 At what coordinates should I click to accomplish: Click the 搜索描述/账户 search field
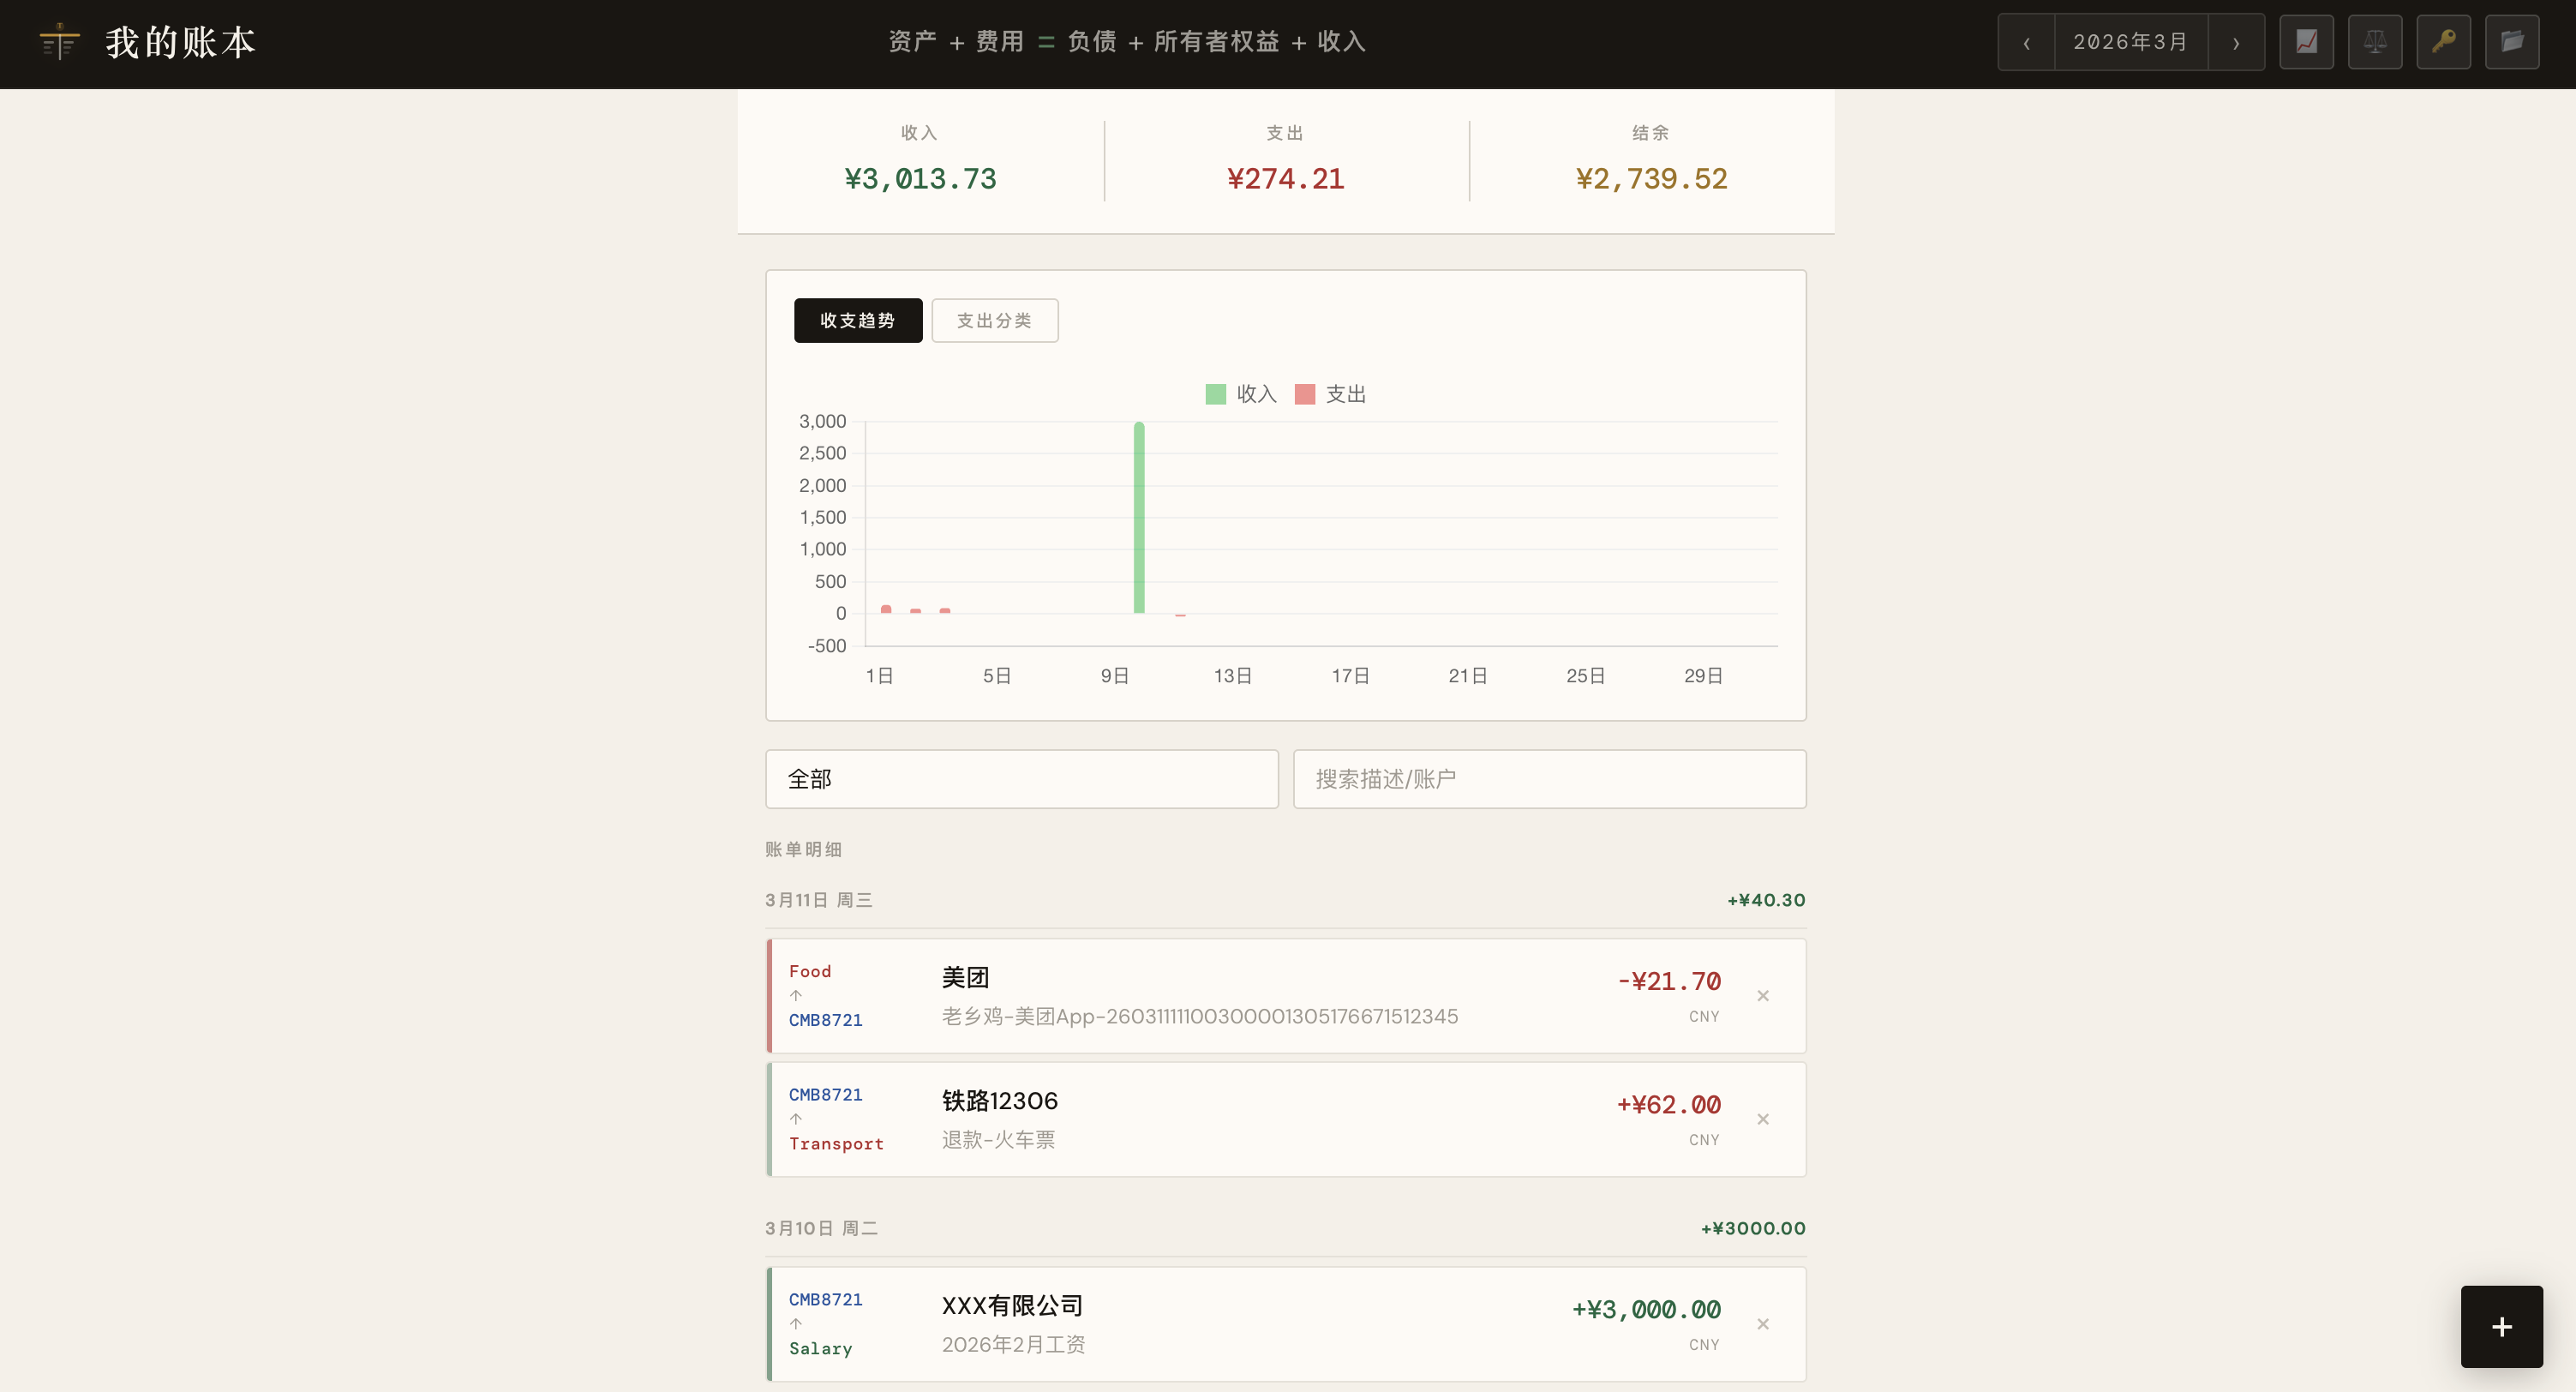[x=1548, y=779]
